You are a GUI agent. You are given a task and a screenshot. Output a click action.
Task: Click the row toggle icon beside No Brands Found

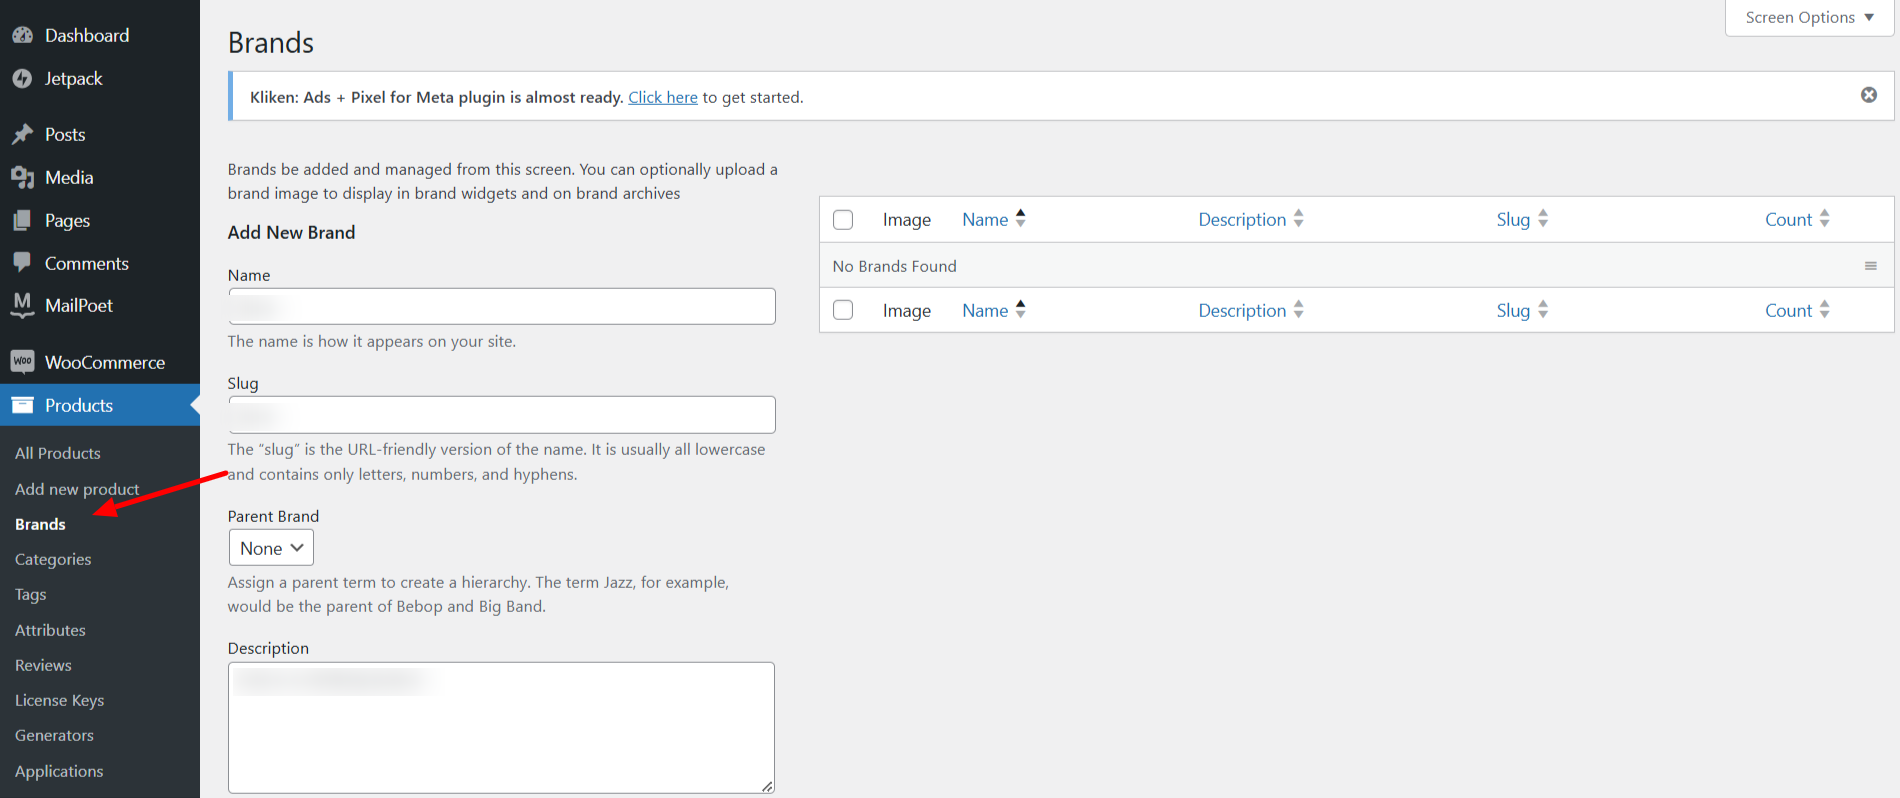pos(1870,266)
